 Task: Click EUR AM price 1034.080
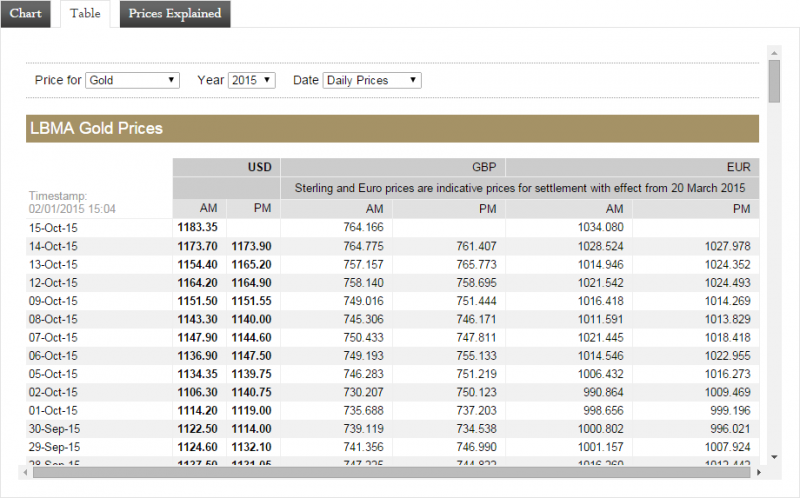point(601,228)
